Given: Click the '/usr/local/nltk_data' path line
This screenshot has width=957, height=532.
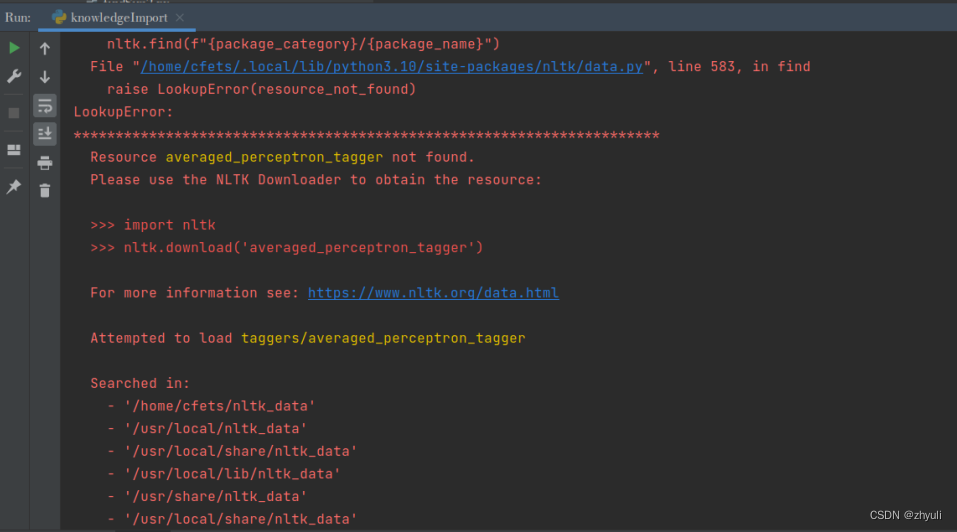Looking at the screenshot, I should click(x=207, y=429).
